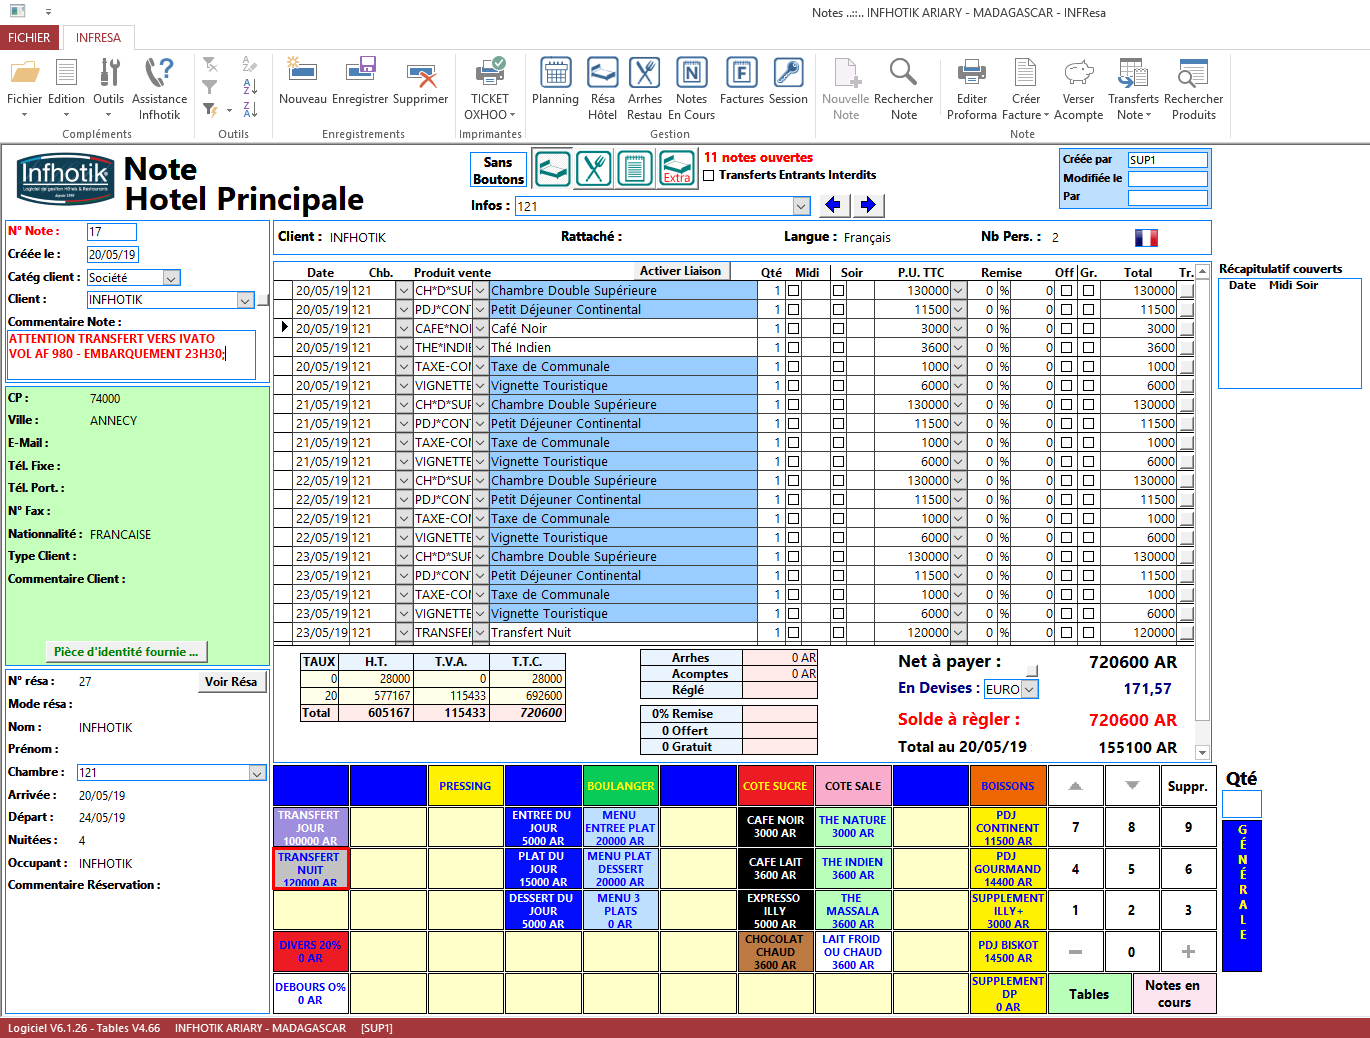The width and height of the screenshot is (1370, 1038).
Task: Toggle Off checkbox for Transfert Nuit row
Action: [1066, 632]
